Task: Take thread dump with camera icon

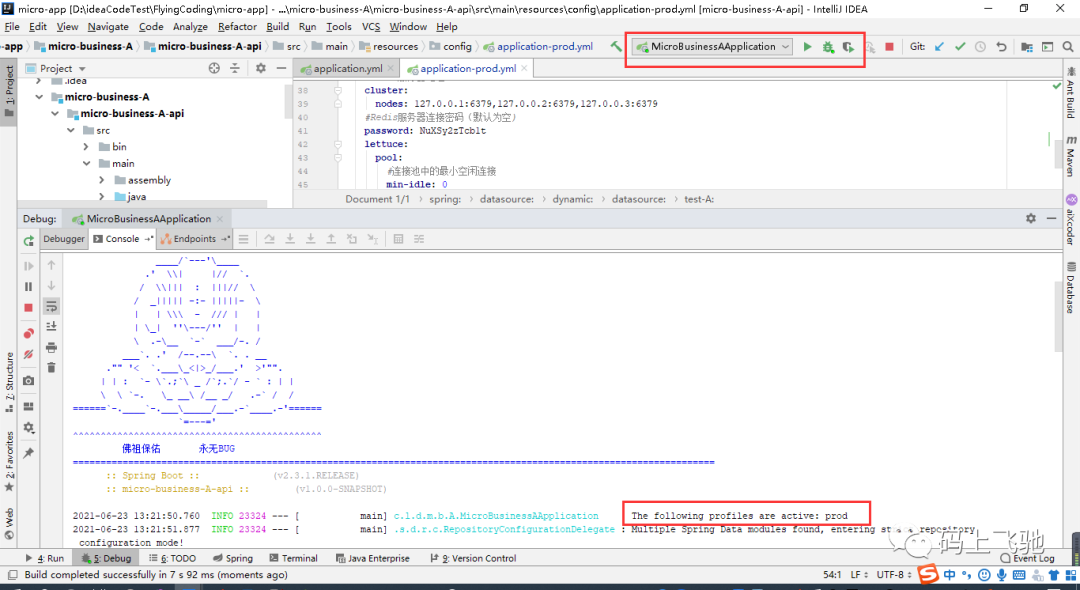Action: [29, 380]
